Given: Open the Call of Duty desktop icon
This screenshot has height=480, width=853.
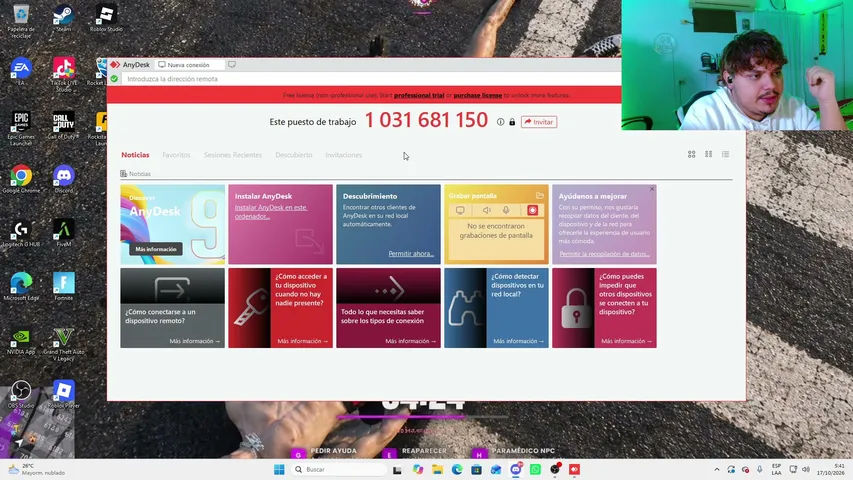Looking at the screenshot, I should click(64, 125).
